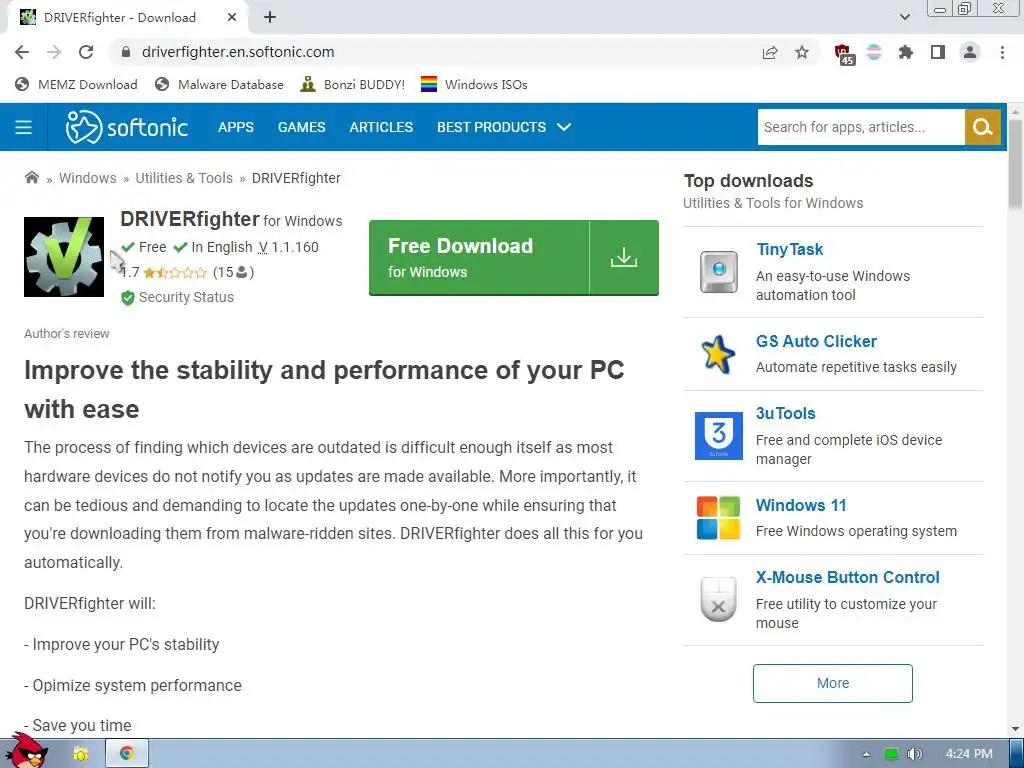
Task: Open the Extensions puzzle icon
Action: [x=906, y=52]
